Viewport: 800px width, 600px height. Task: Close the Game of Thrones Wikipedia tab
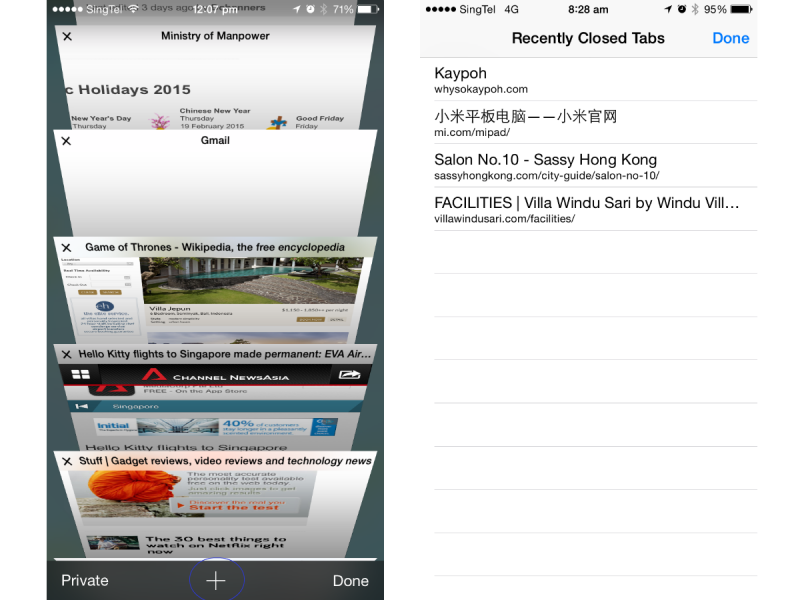[x=66, y=248]
